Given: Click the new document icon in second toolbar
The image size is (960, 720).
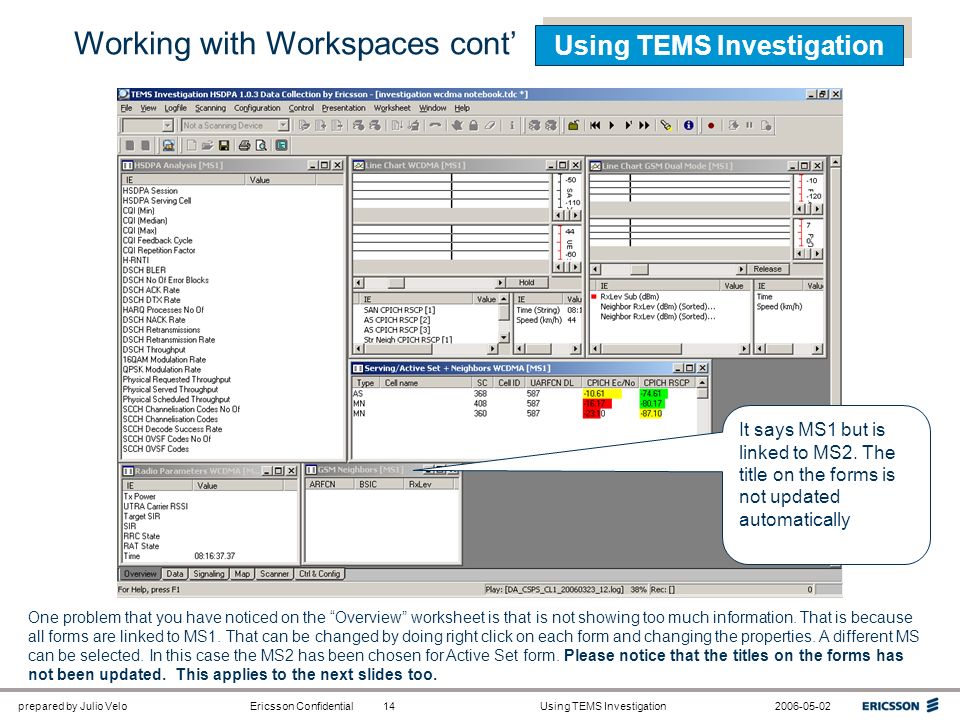Looking at the screenshot, I should pos(192,146).
